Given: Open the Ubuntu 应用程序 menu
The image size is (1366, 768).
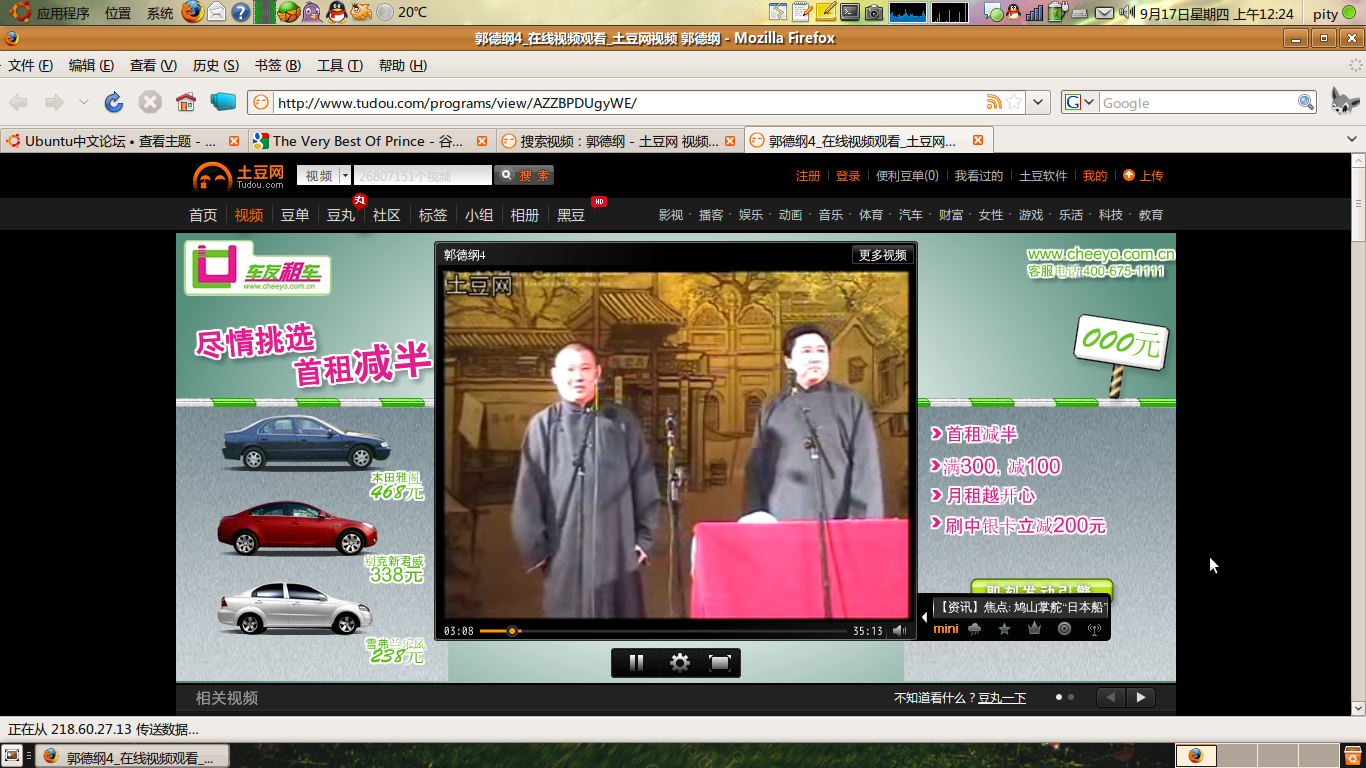Looking at the screenshot, I should click(x=50, y=13).
